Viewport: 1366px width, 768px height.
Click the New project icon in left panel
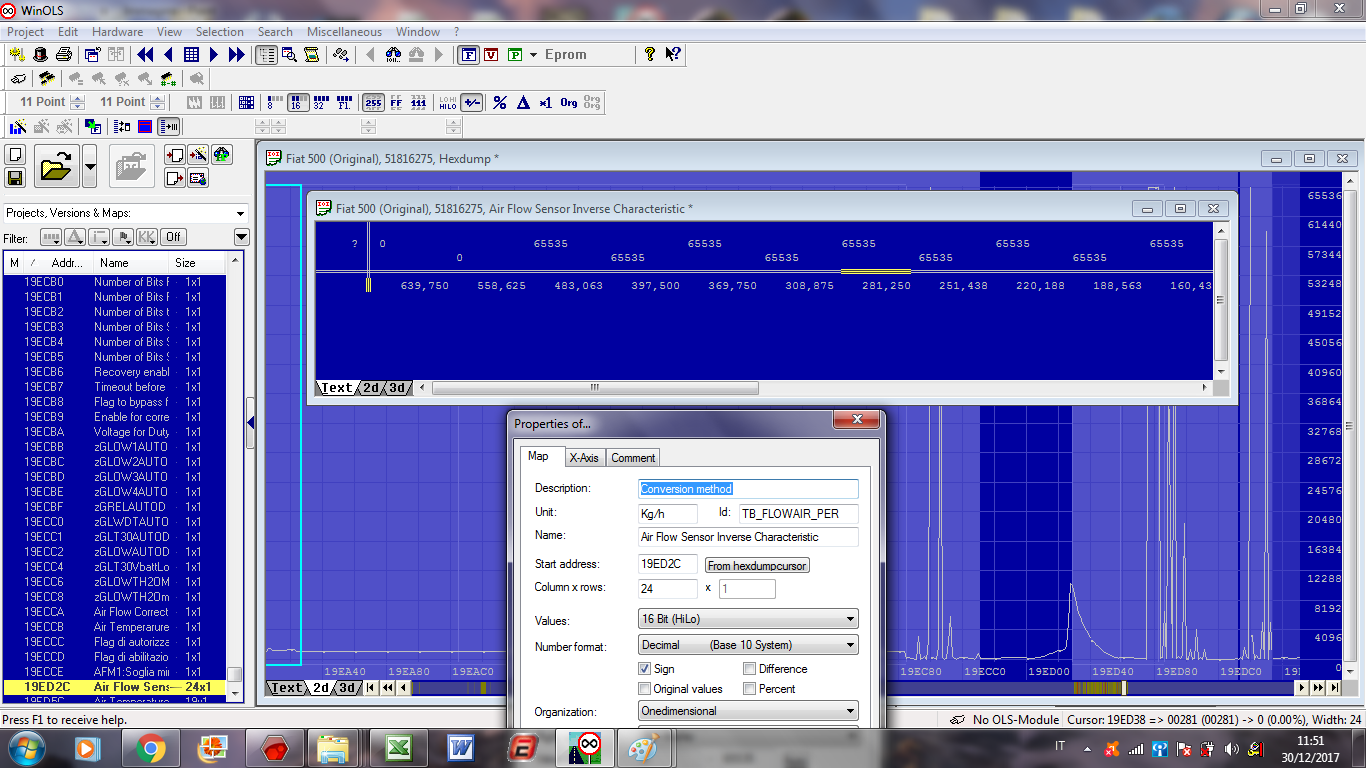[15, 155]
